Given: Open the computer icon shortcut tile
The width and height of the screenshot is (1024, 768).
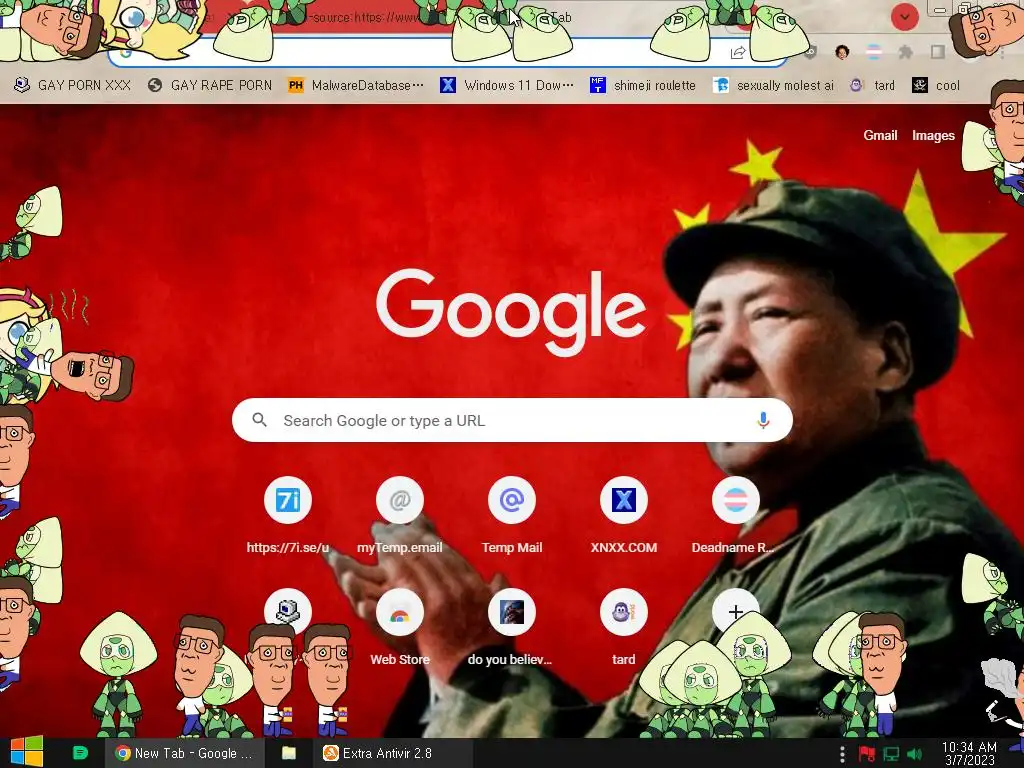Looking at the screenshot, I should 287,612.
